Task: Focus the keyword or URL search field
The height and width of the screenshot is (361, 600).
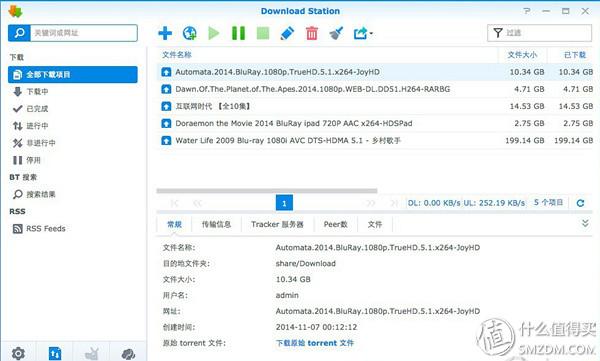Action: (84, 33)
